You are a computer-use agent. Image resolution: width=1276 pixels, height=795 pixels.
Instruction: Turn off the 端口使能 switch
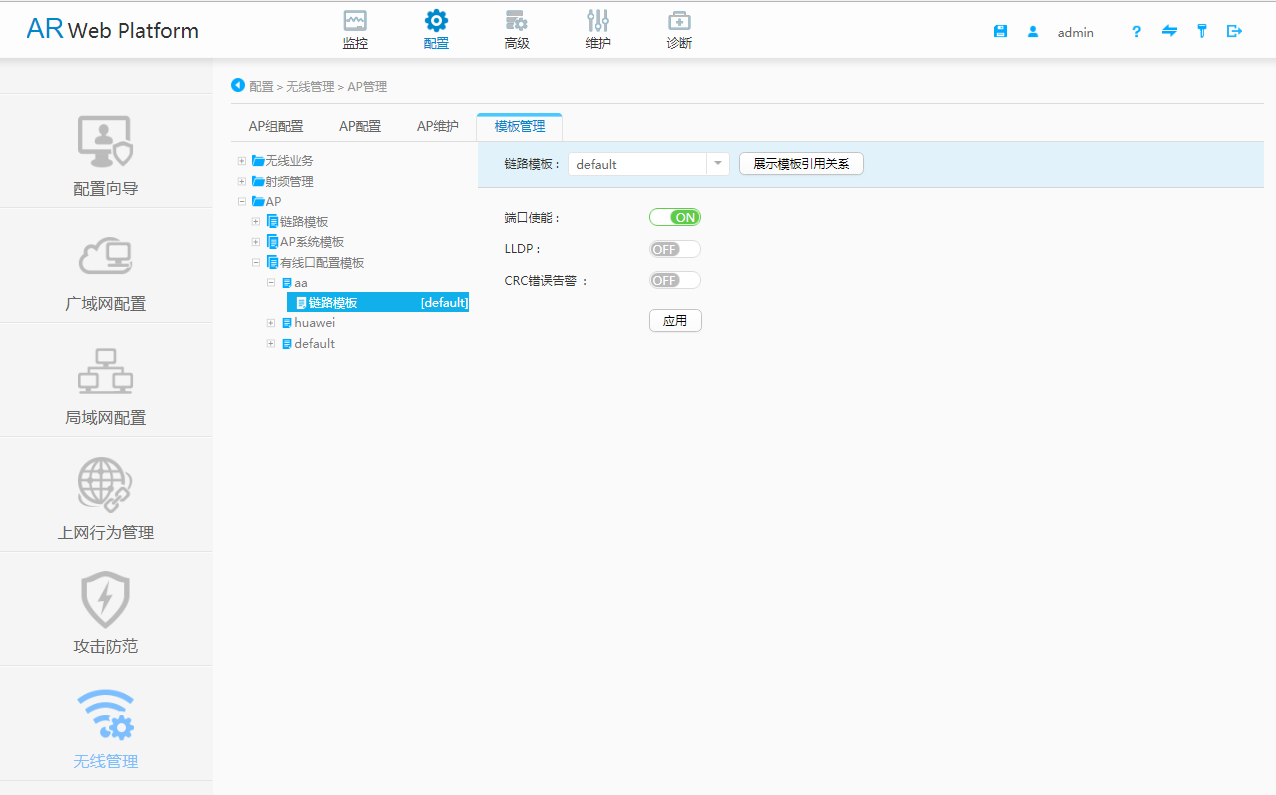[x=675, y=217]
